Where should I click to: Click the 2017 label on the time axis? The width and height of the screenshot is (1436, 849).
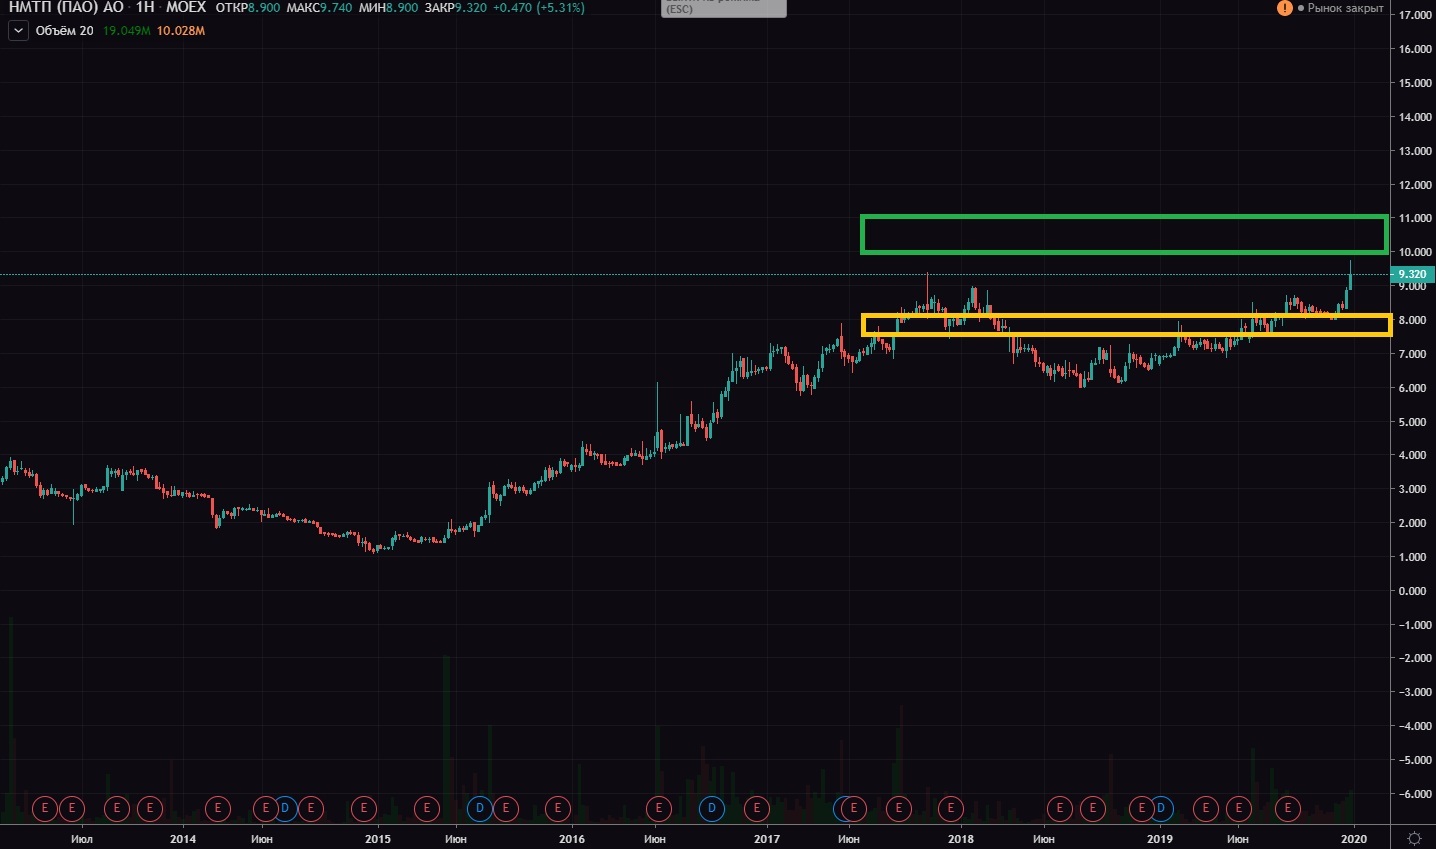[766, 839]
